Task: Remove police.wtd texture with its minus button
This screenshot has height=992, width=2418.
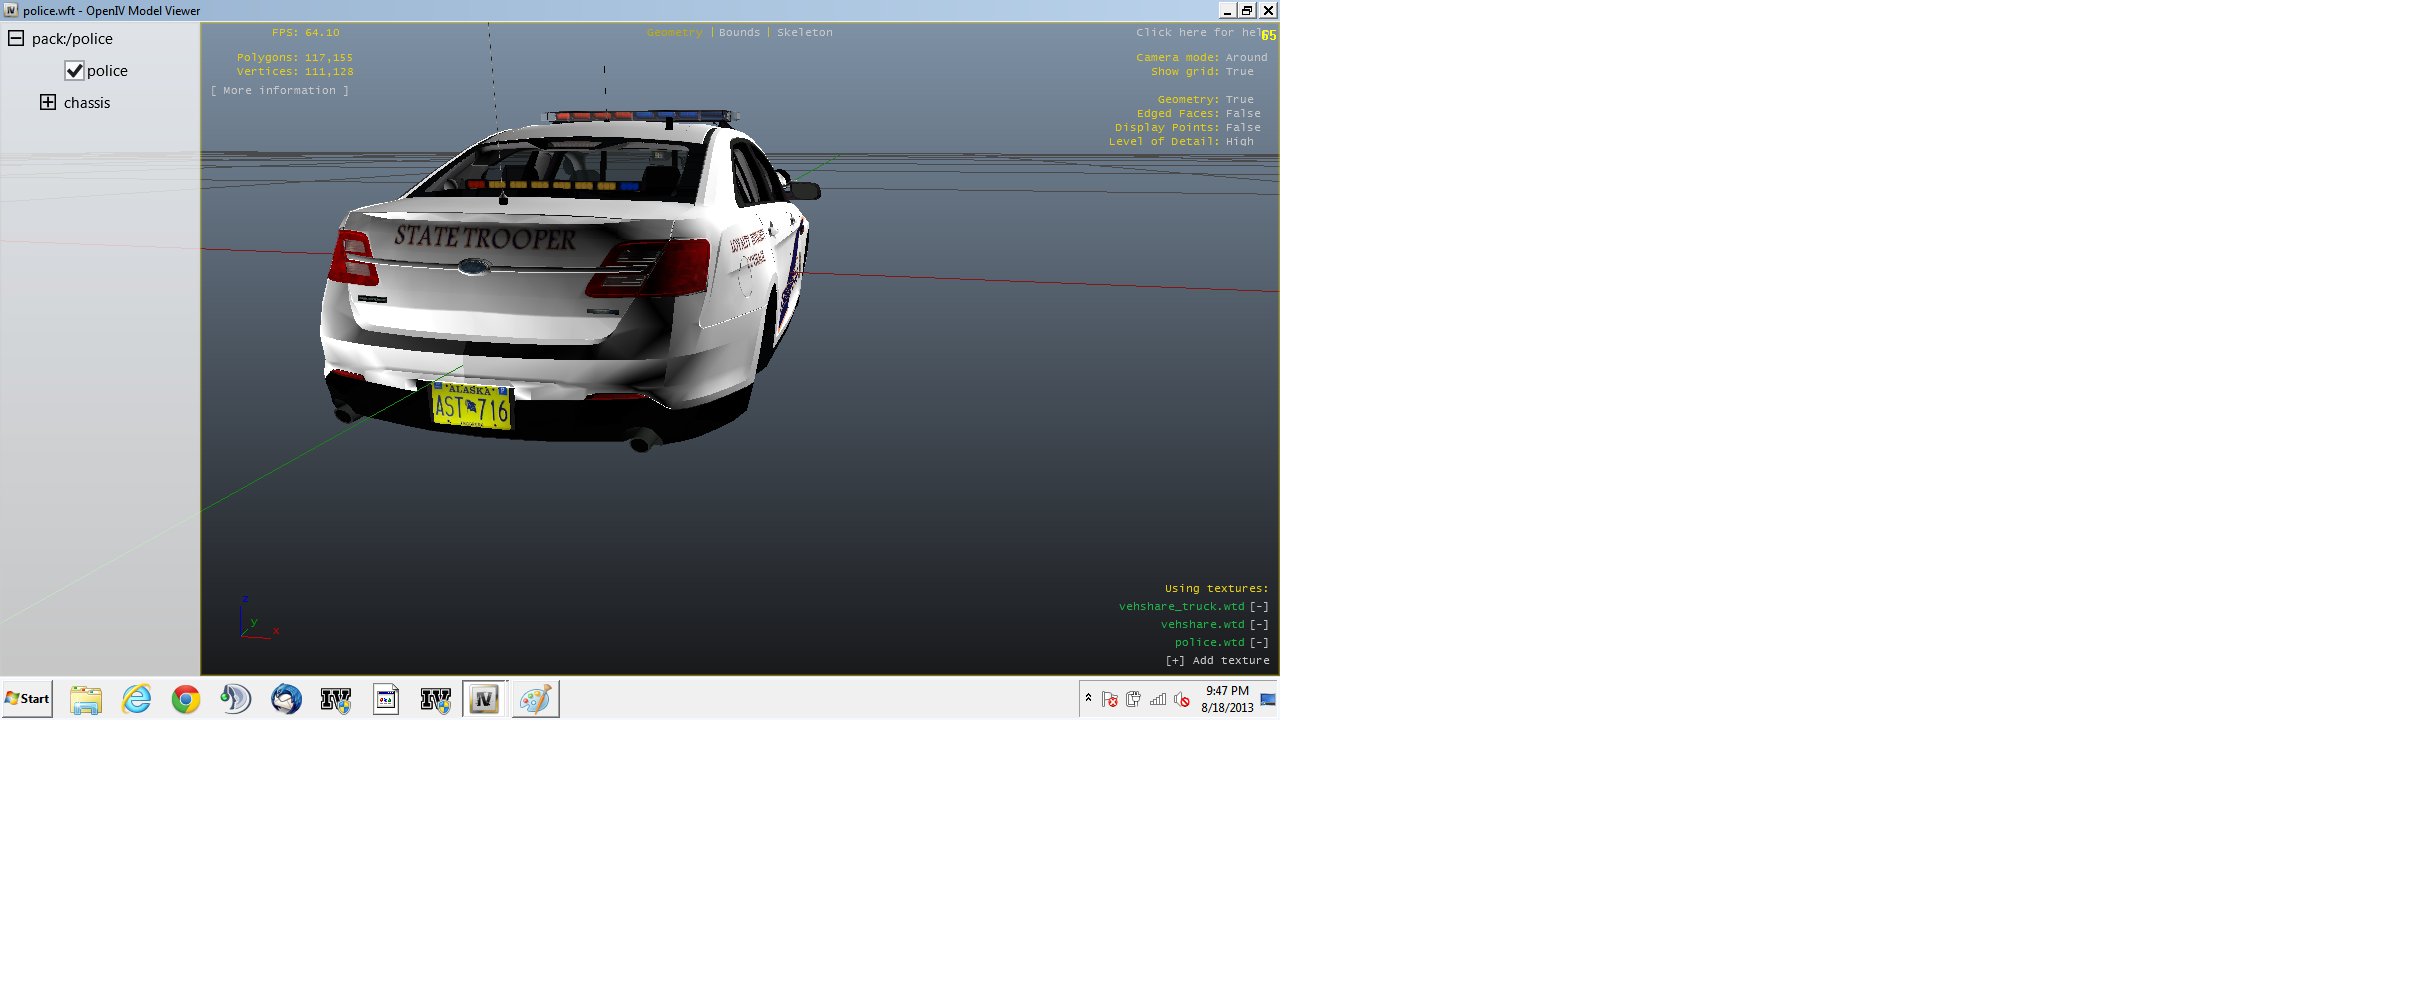Action: (x=1259, y=643)
